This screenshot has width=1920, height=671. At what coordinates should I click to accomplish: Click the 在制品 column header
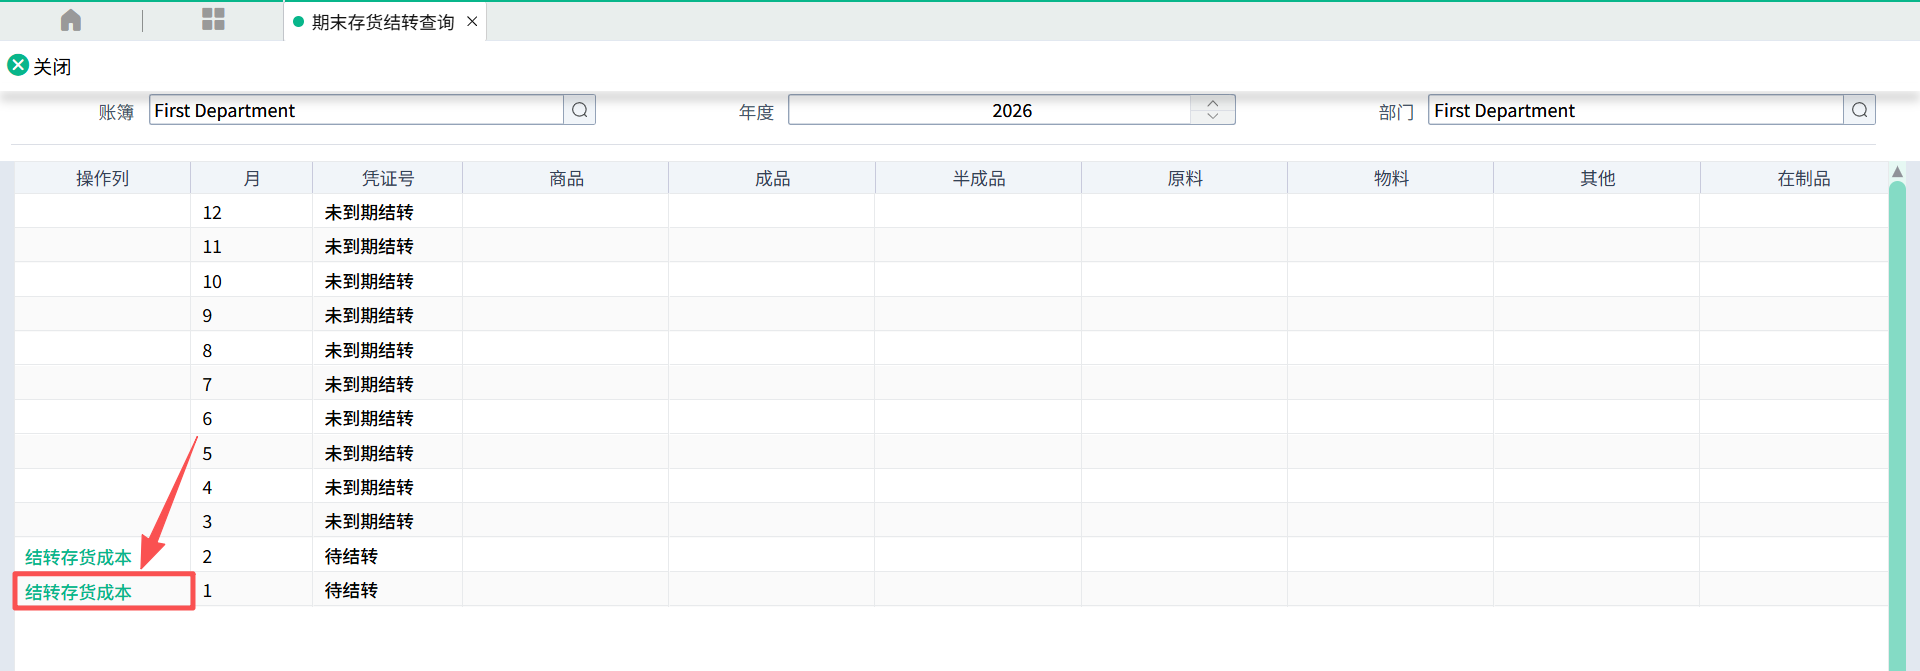(1802, 178)
